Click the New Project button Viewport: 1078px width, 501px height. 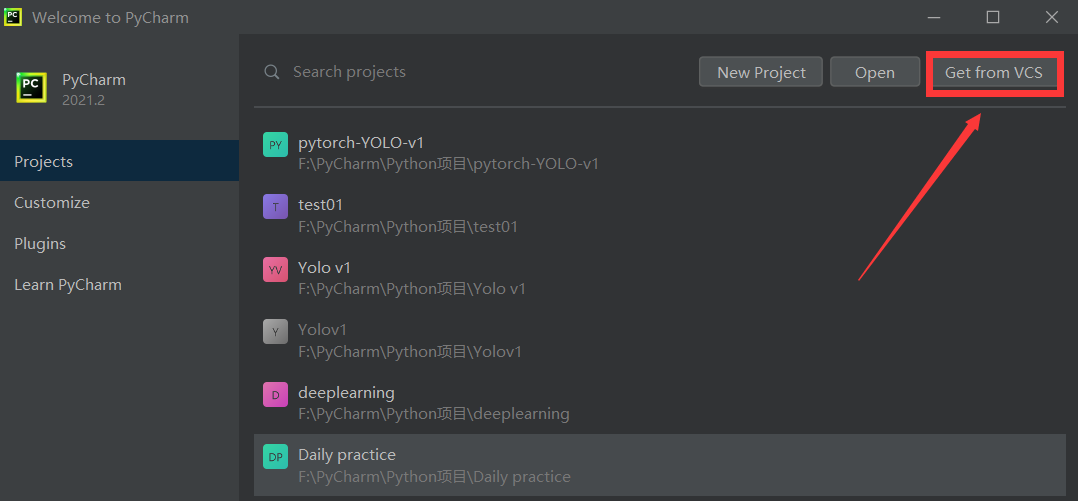click(761, 72)
